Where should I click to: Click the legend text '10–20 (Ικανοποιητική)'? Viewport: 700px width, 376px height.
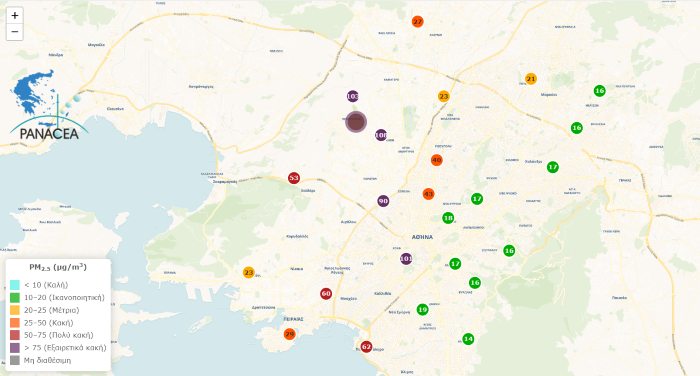(x=64, y=297)
